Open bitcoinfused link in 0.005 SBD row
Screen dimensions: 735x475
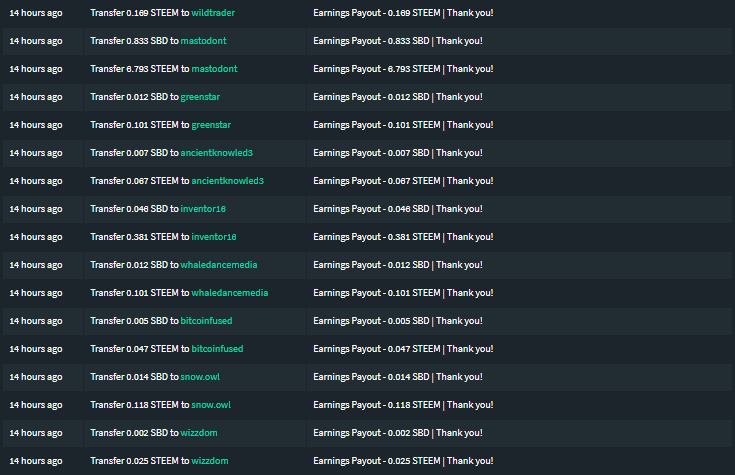pos(206,321)
